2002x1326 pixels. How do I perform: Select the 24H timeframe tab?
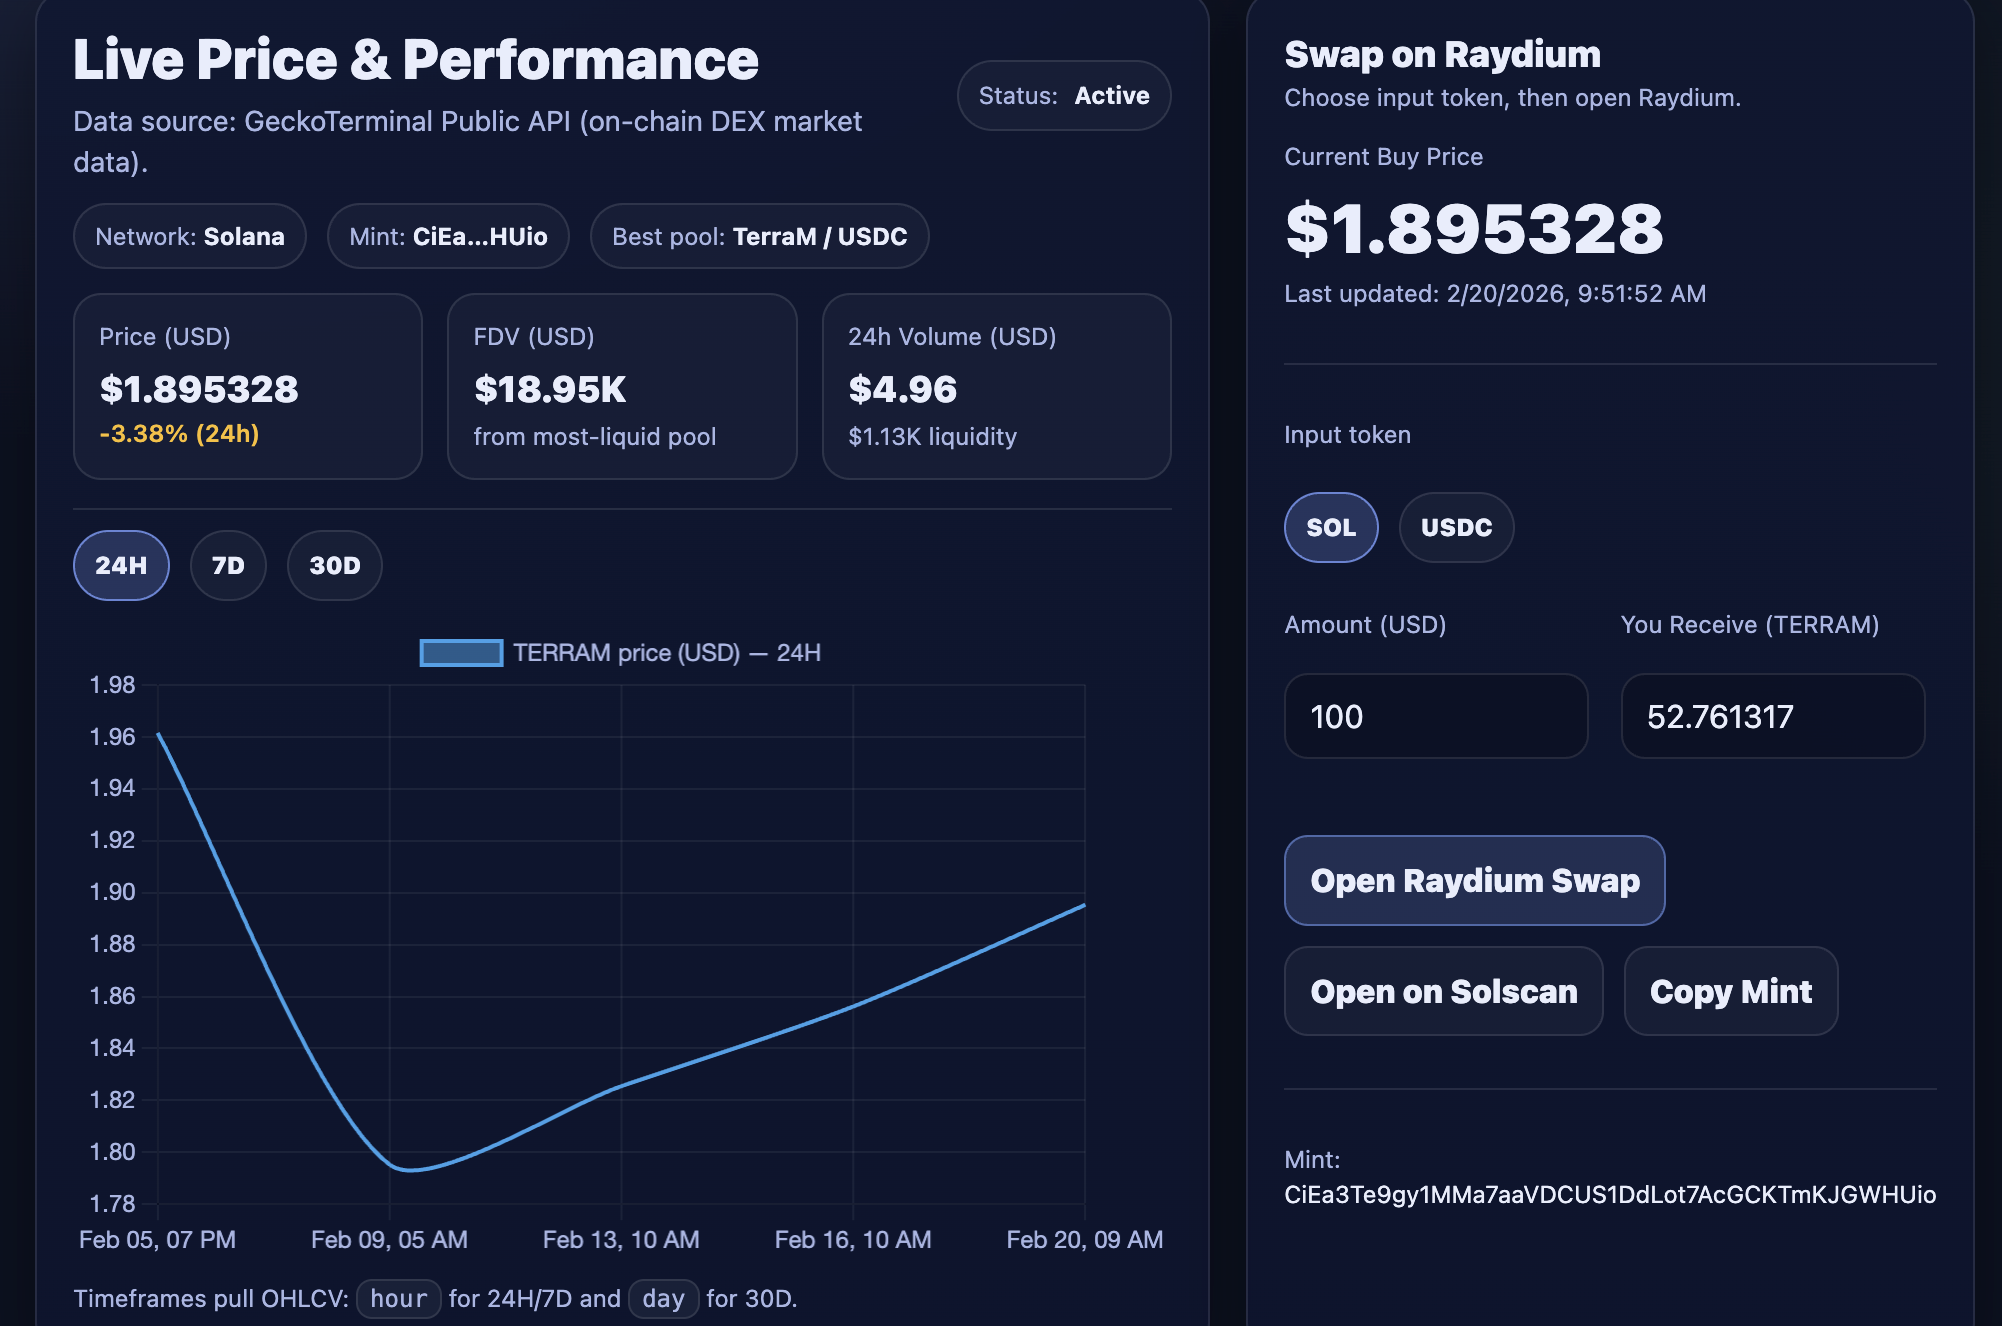[121, 565]
